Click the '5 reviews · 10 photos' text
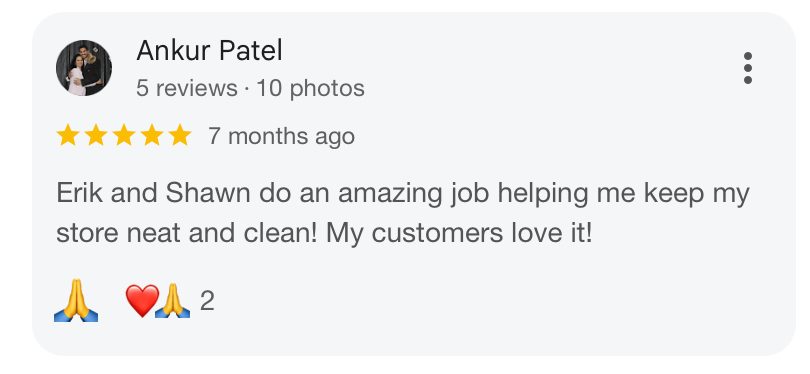 click(x=250, y=88)
